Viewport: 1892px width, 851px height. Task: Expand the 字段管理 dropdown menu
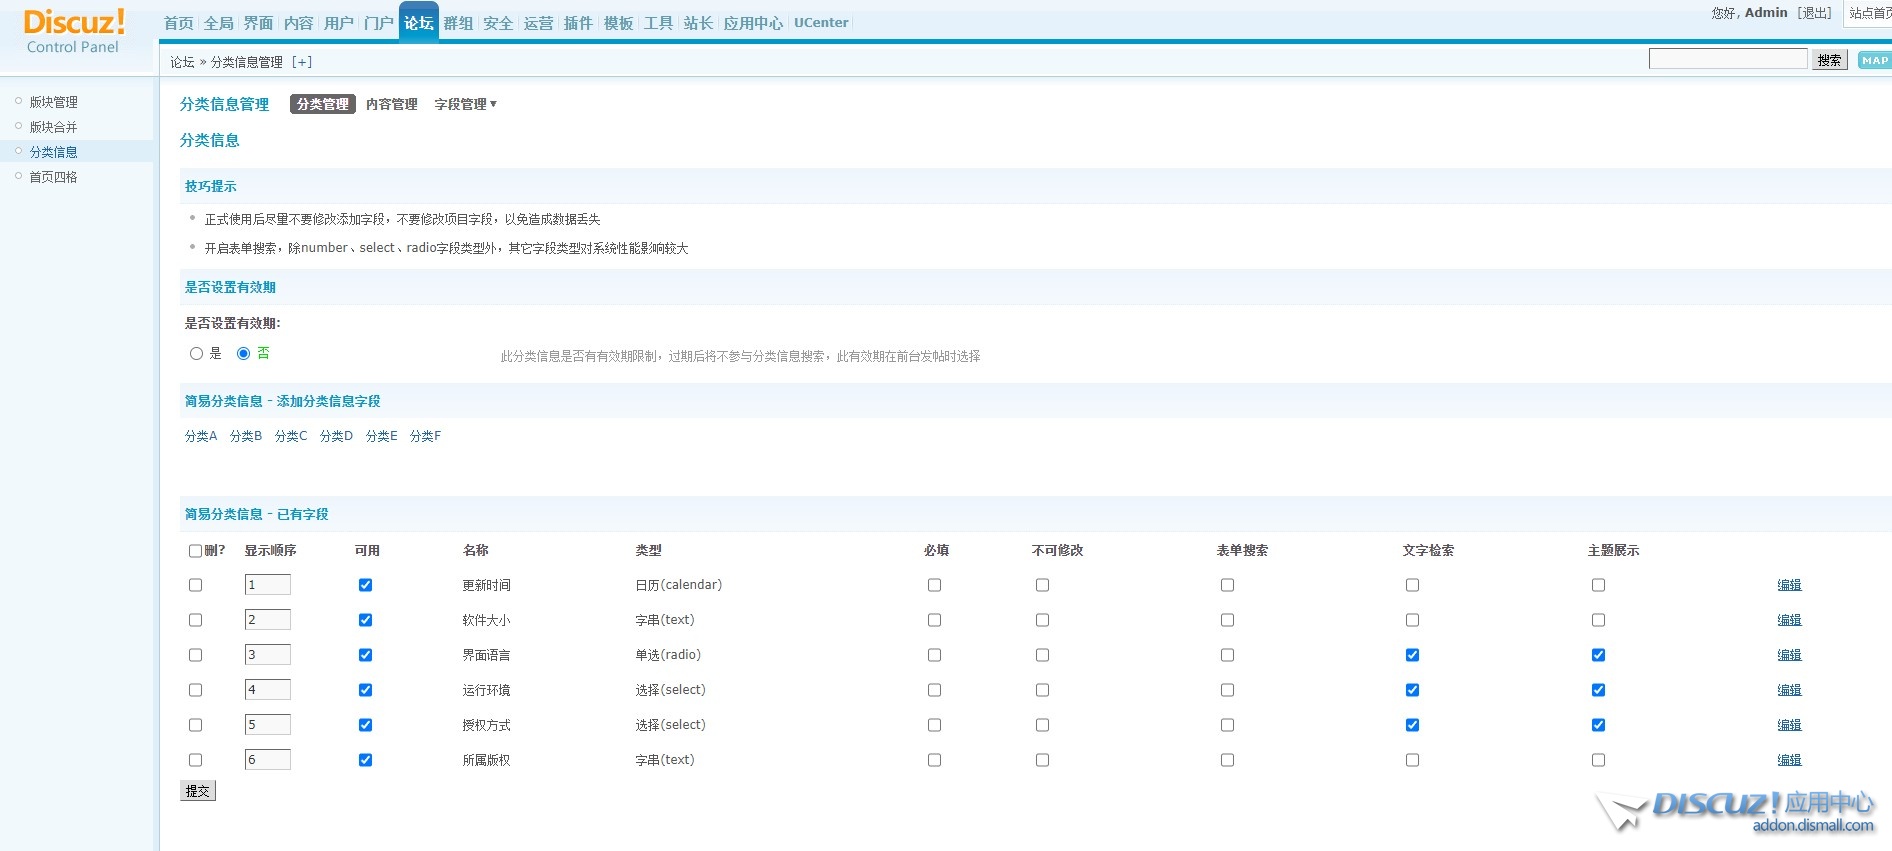465,104
